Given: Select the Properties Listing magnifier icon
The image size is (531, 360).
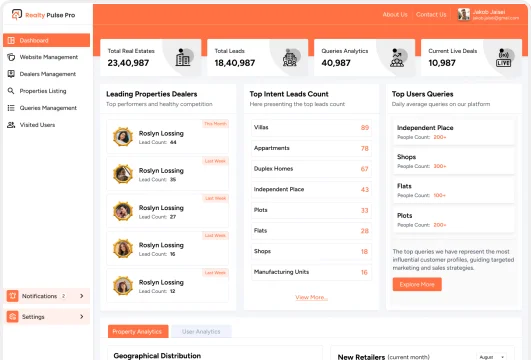Looking at the screenshot, I should coord(11,91).
